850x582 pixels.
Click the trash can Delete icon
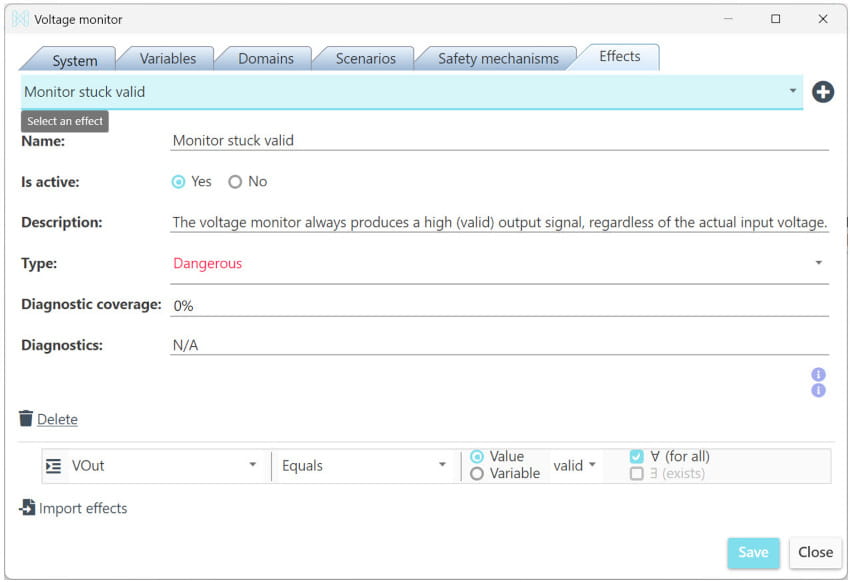click(x=26, y=419)
